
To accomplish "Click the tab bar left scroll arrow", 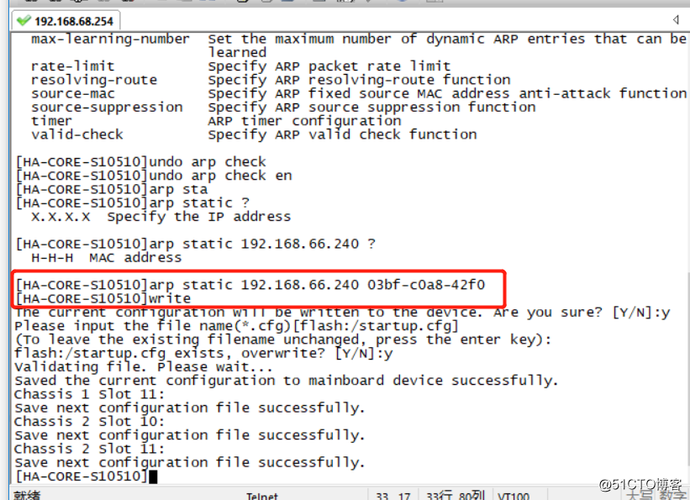I will tap(675, 19).
